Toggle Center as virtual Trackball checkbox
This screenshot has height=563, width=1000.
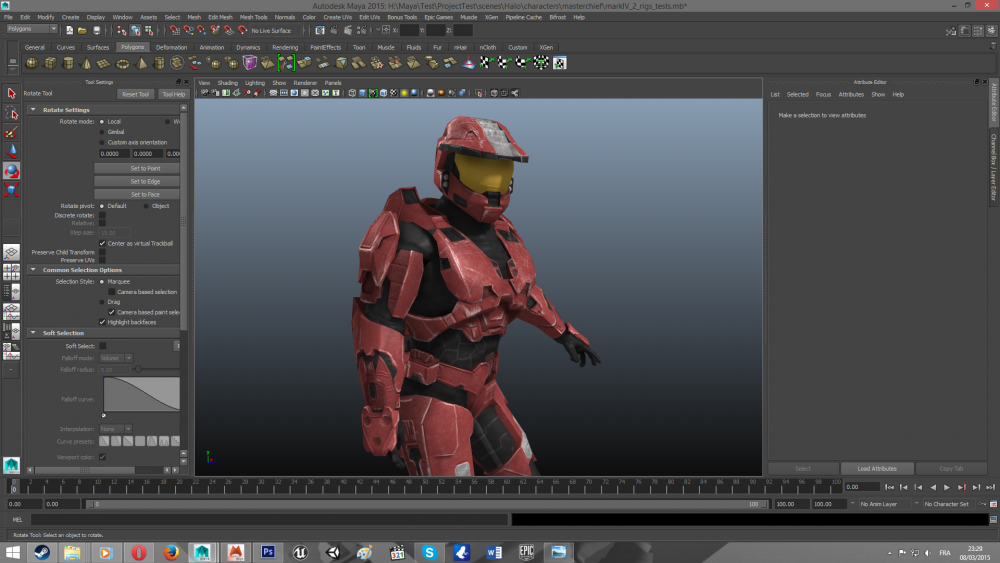[x=102, y=243]
